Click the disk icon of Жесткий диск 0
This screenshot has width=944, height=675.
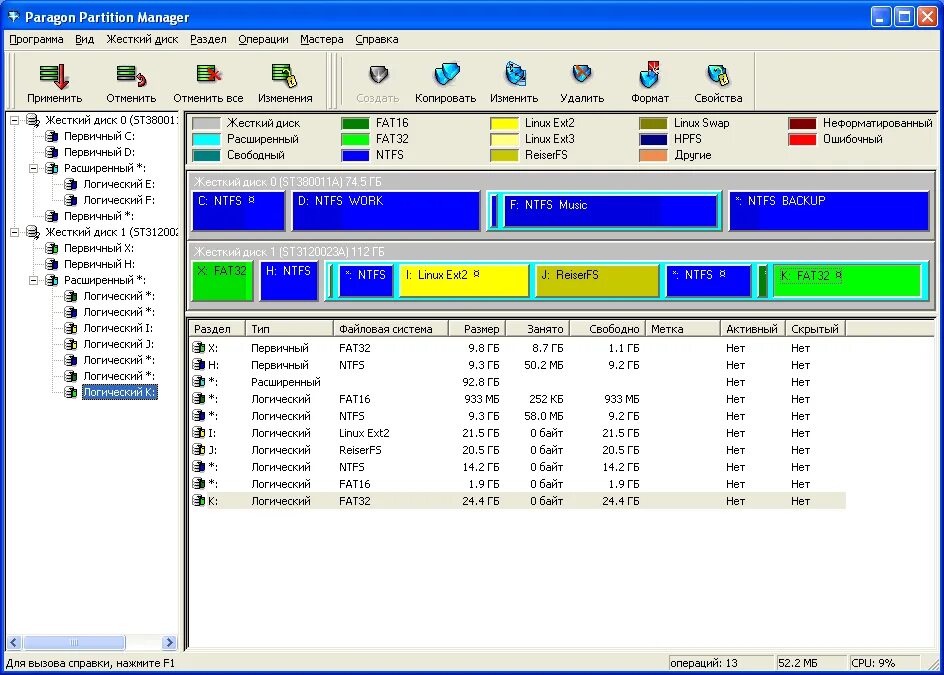tap(33, 120)
